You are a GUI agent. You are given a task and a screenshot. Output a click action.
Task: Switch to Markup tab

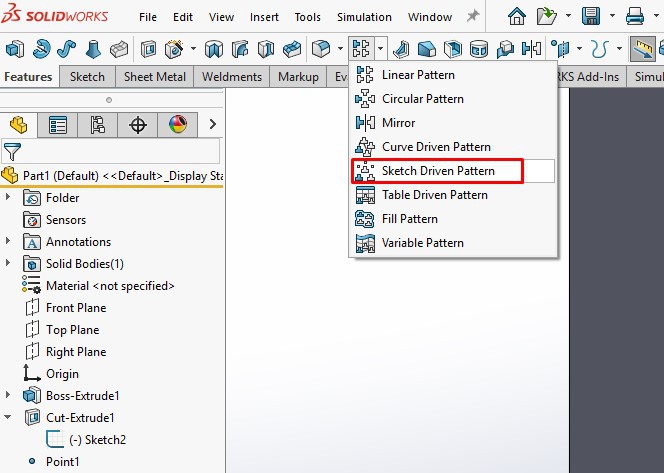click(298, 77)
